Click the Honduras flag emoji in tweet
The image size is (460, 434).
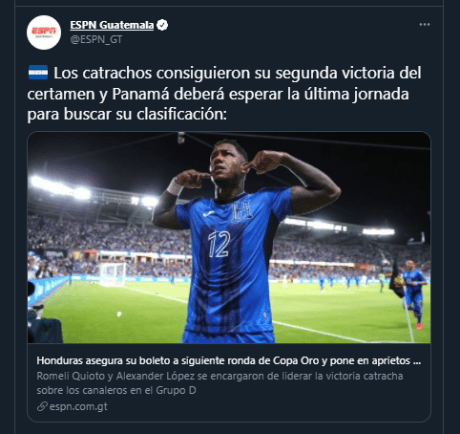point(38,73)
